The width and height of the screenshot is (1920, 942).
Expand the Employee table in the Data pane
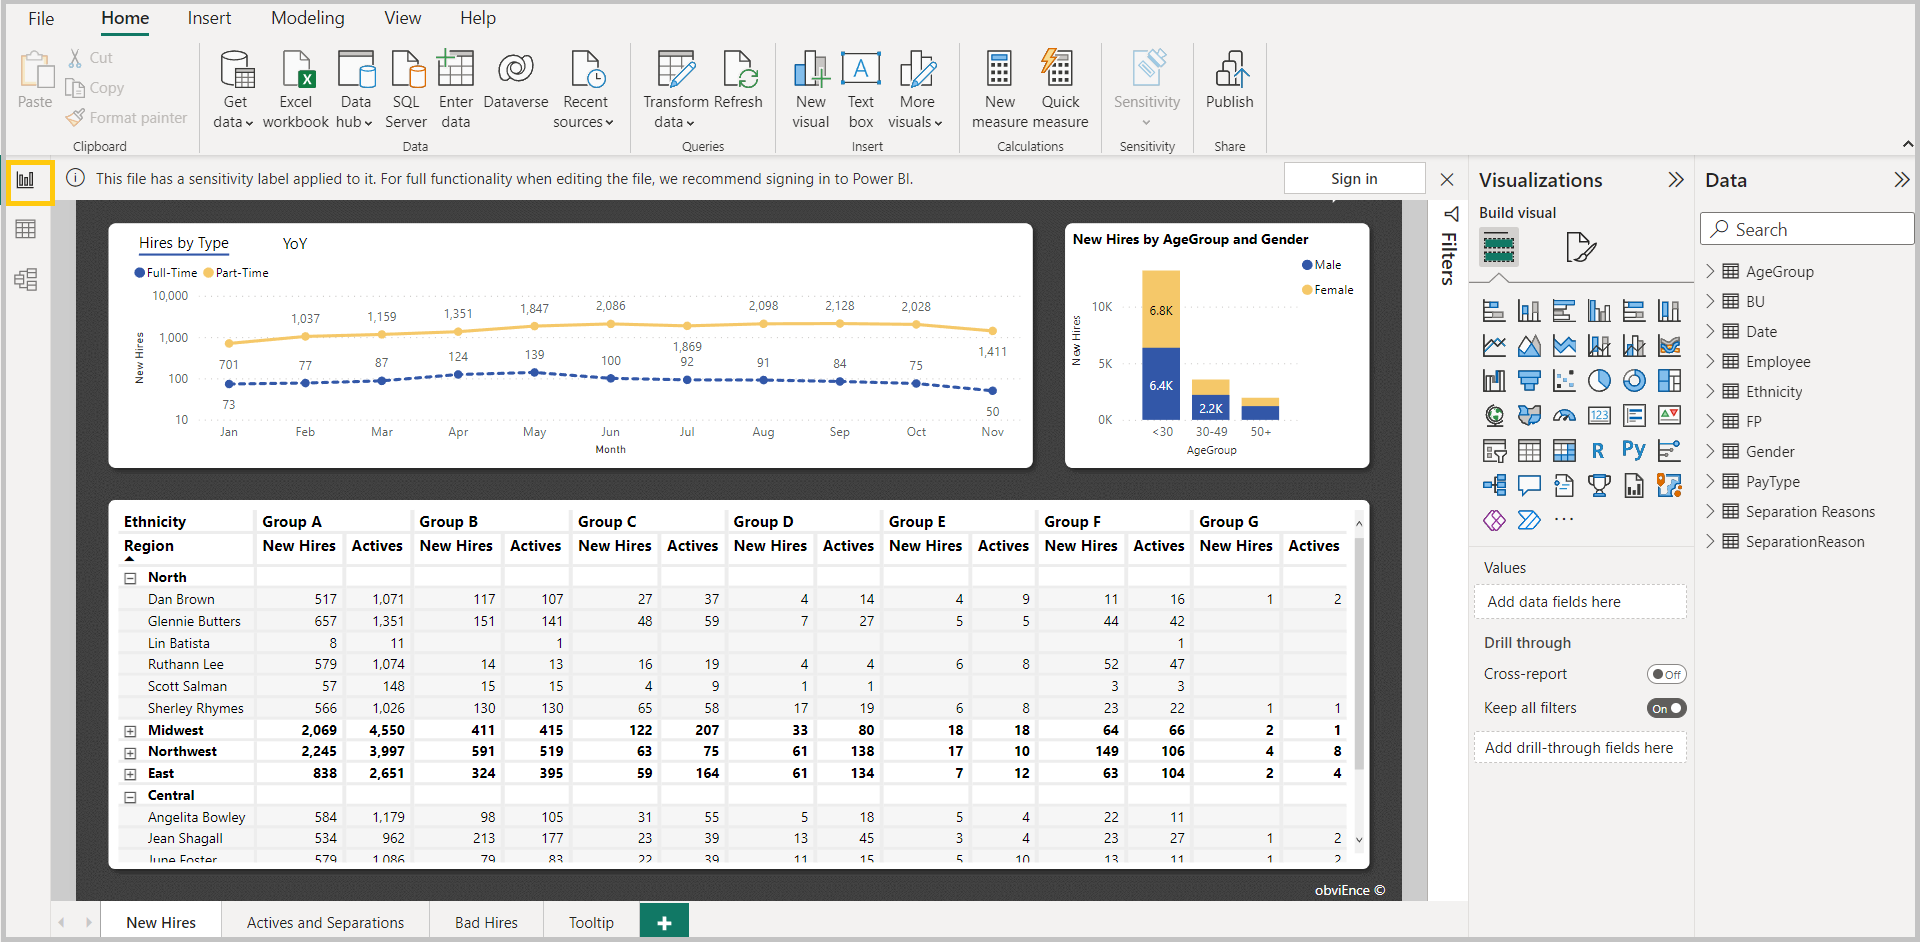[x=1713, y=361]
